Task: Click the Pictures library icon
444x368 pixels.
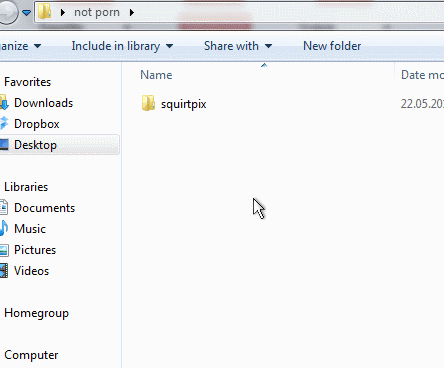Action: coord(4,250)
